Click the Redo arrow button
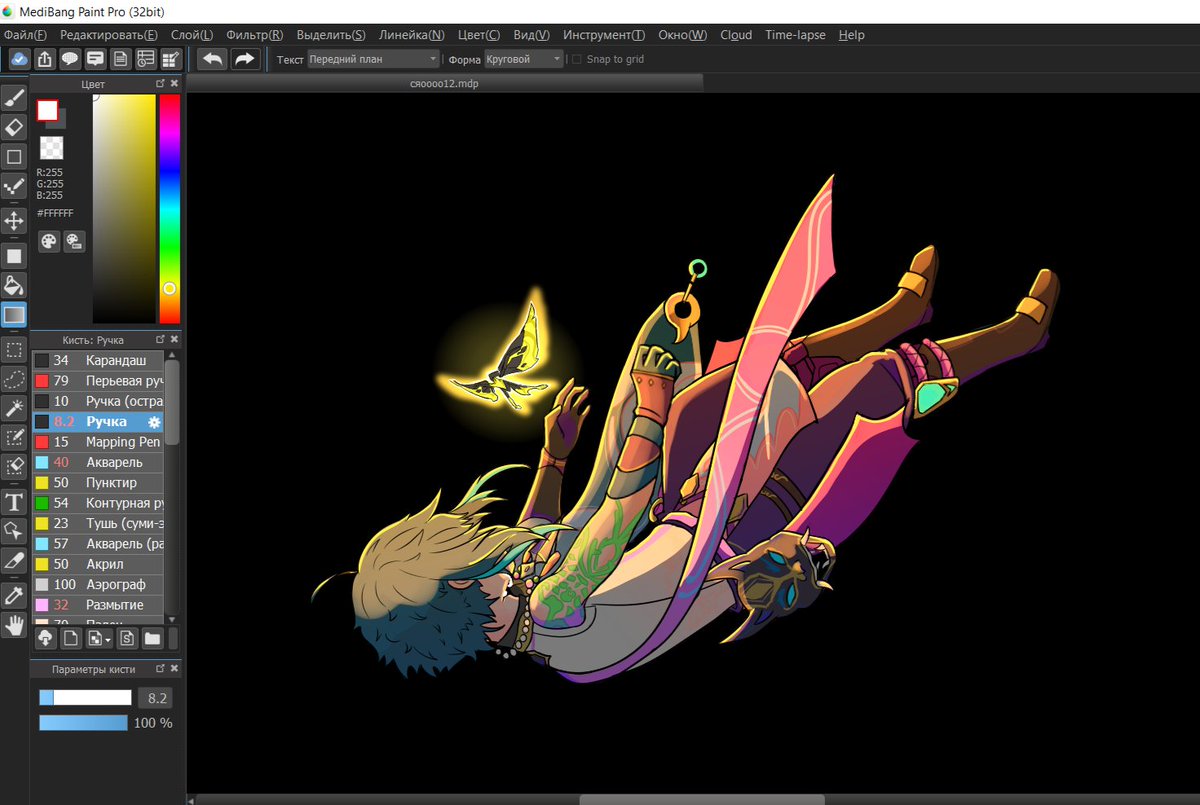The image size is (1200, 805). tap(244, 59)
